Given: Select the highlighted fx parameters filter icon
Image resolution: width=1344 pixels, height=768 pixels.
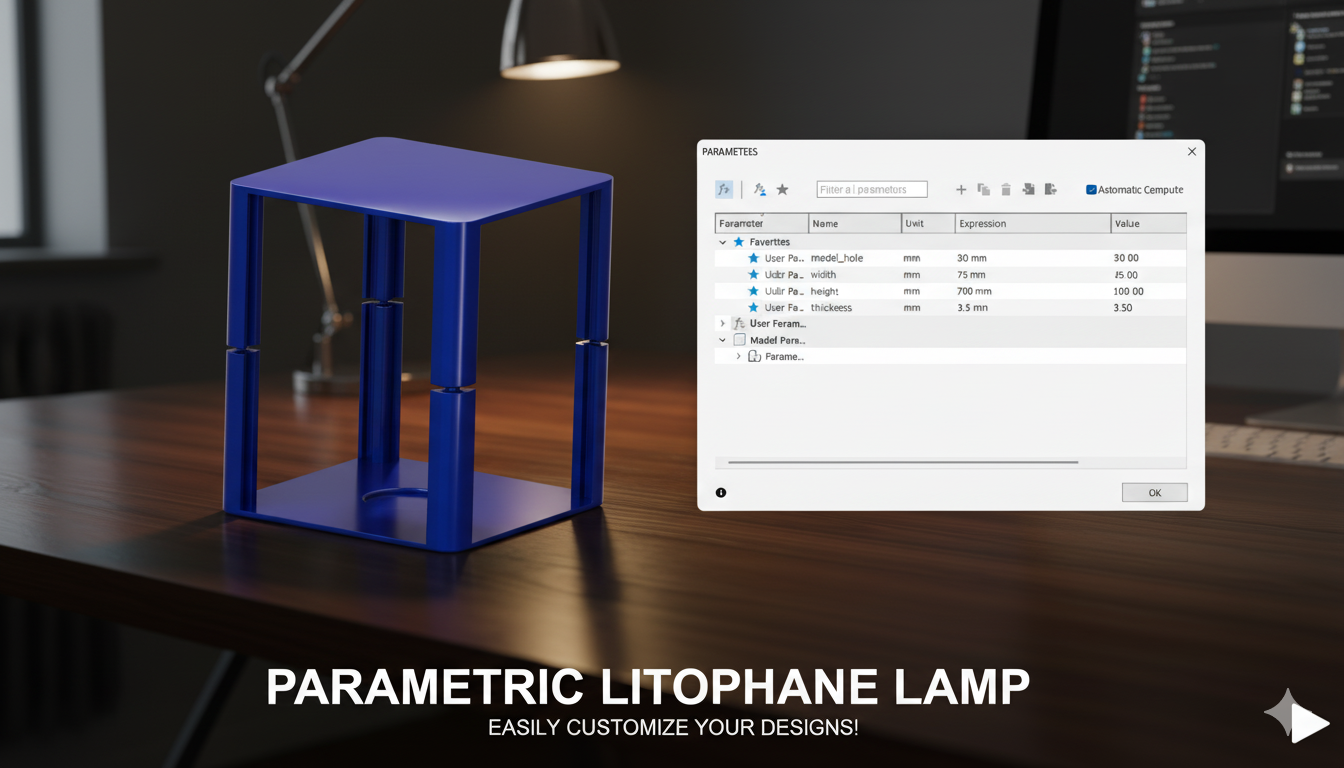Looking at the screenshot, I should click(x=724, y=189).
